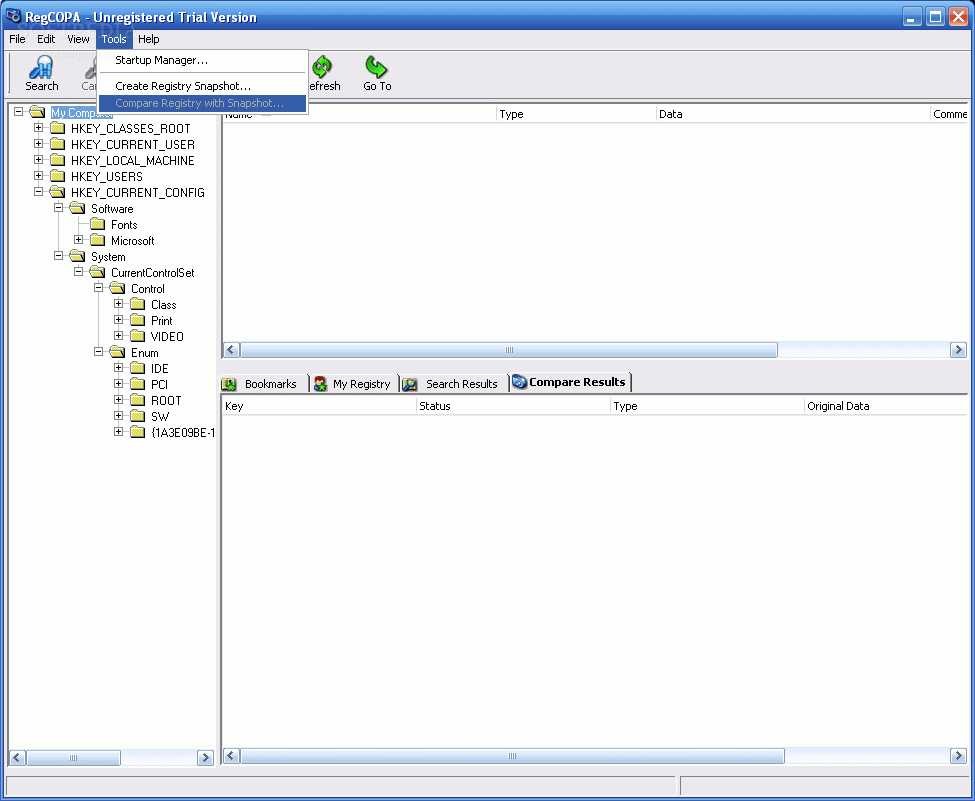
Task: Click the HKEY_USERS folder icon
Action: 58,177
